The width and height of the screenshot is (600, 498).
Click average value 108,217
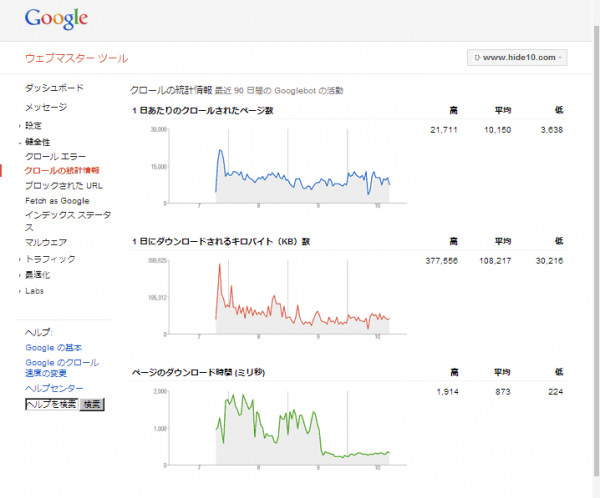pyautogui.click(x=495, y=261)
